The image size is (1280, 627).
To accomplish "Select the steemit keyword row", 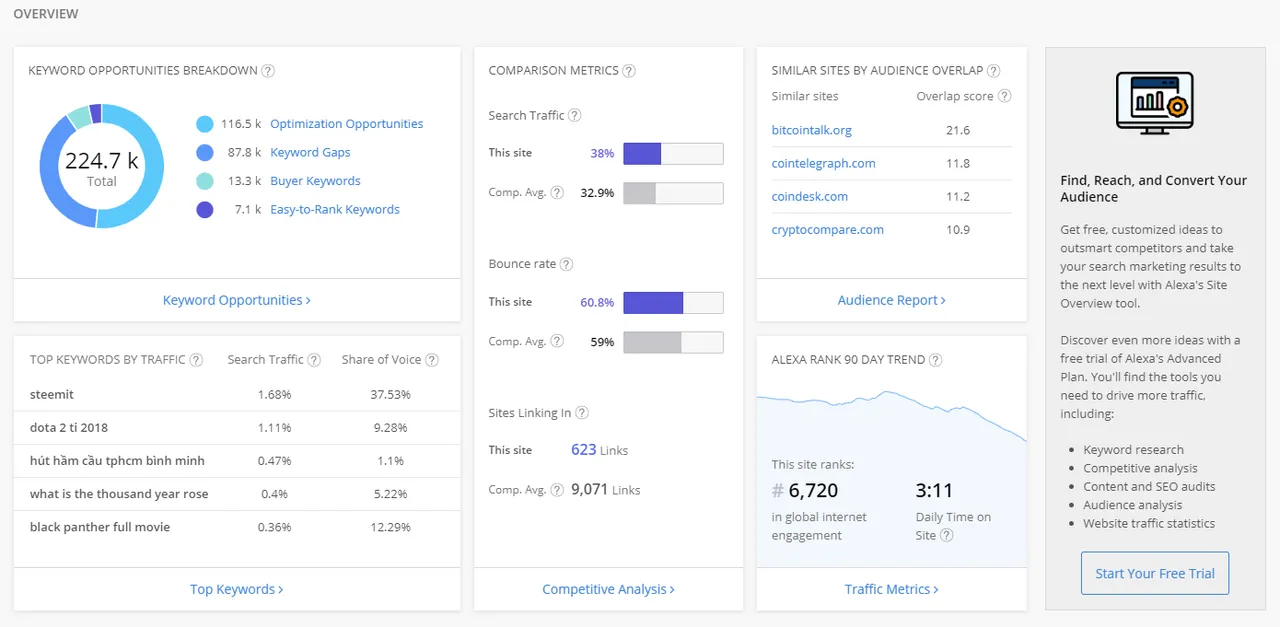I will [237, 395].
